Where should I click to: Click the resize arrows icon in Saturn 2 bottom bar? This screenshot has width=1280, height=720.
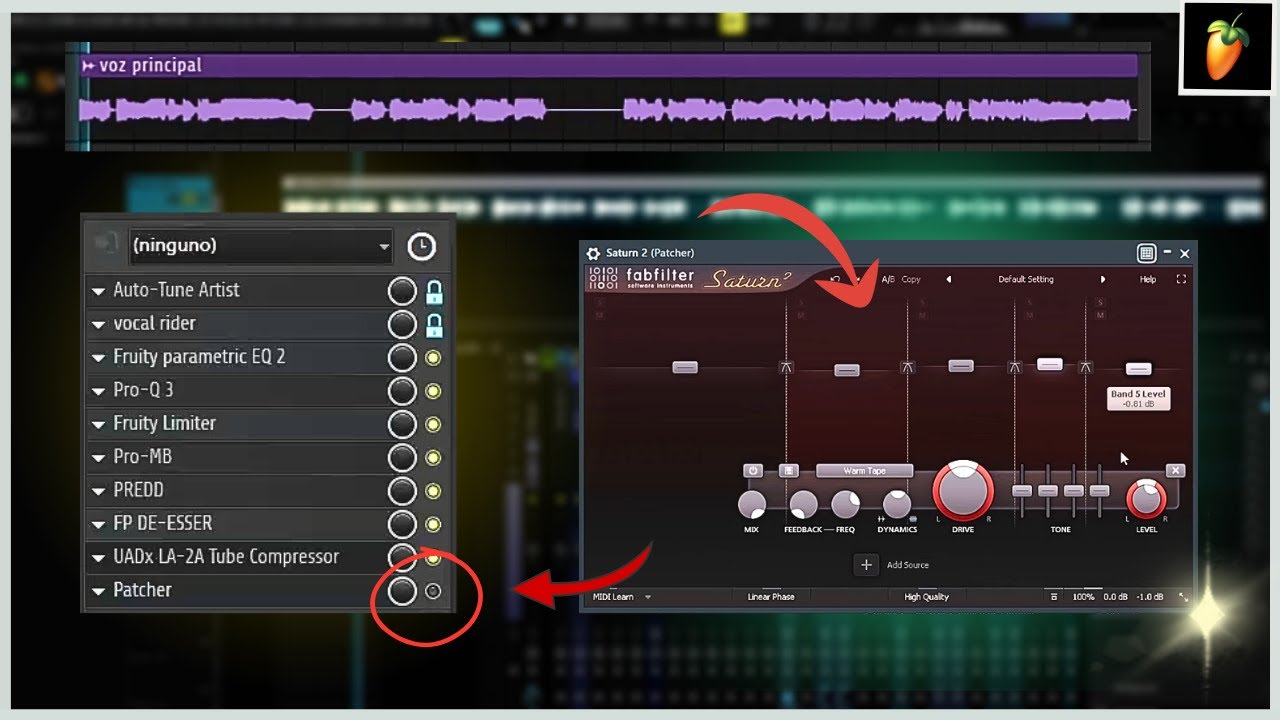tap(1184, 597)
